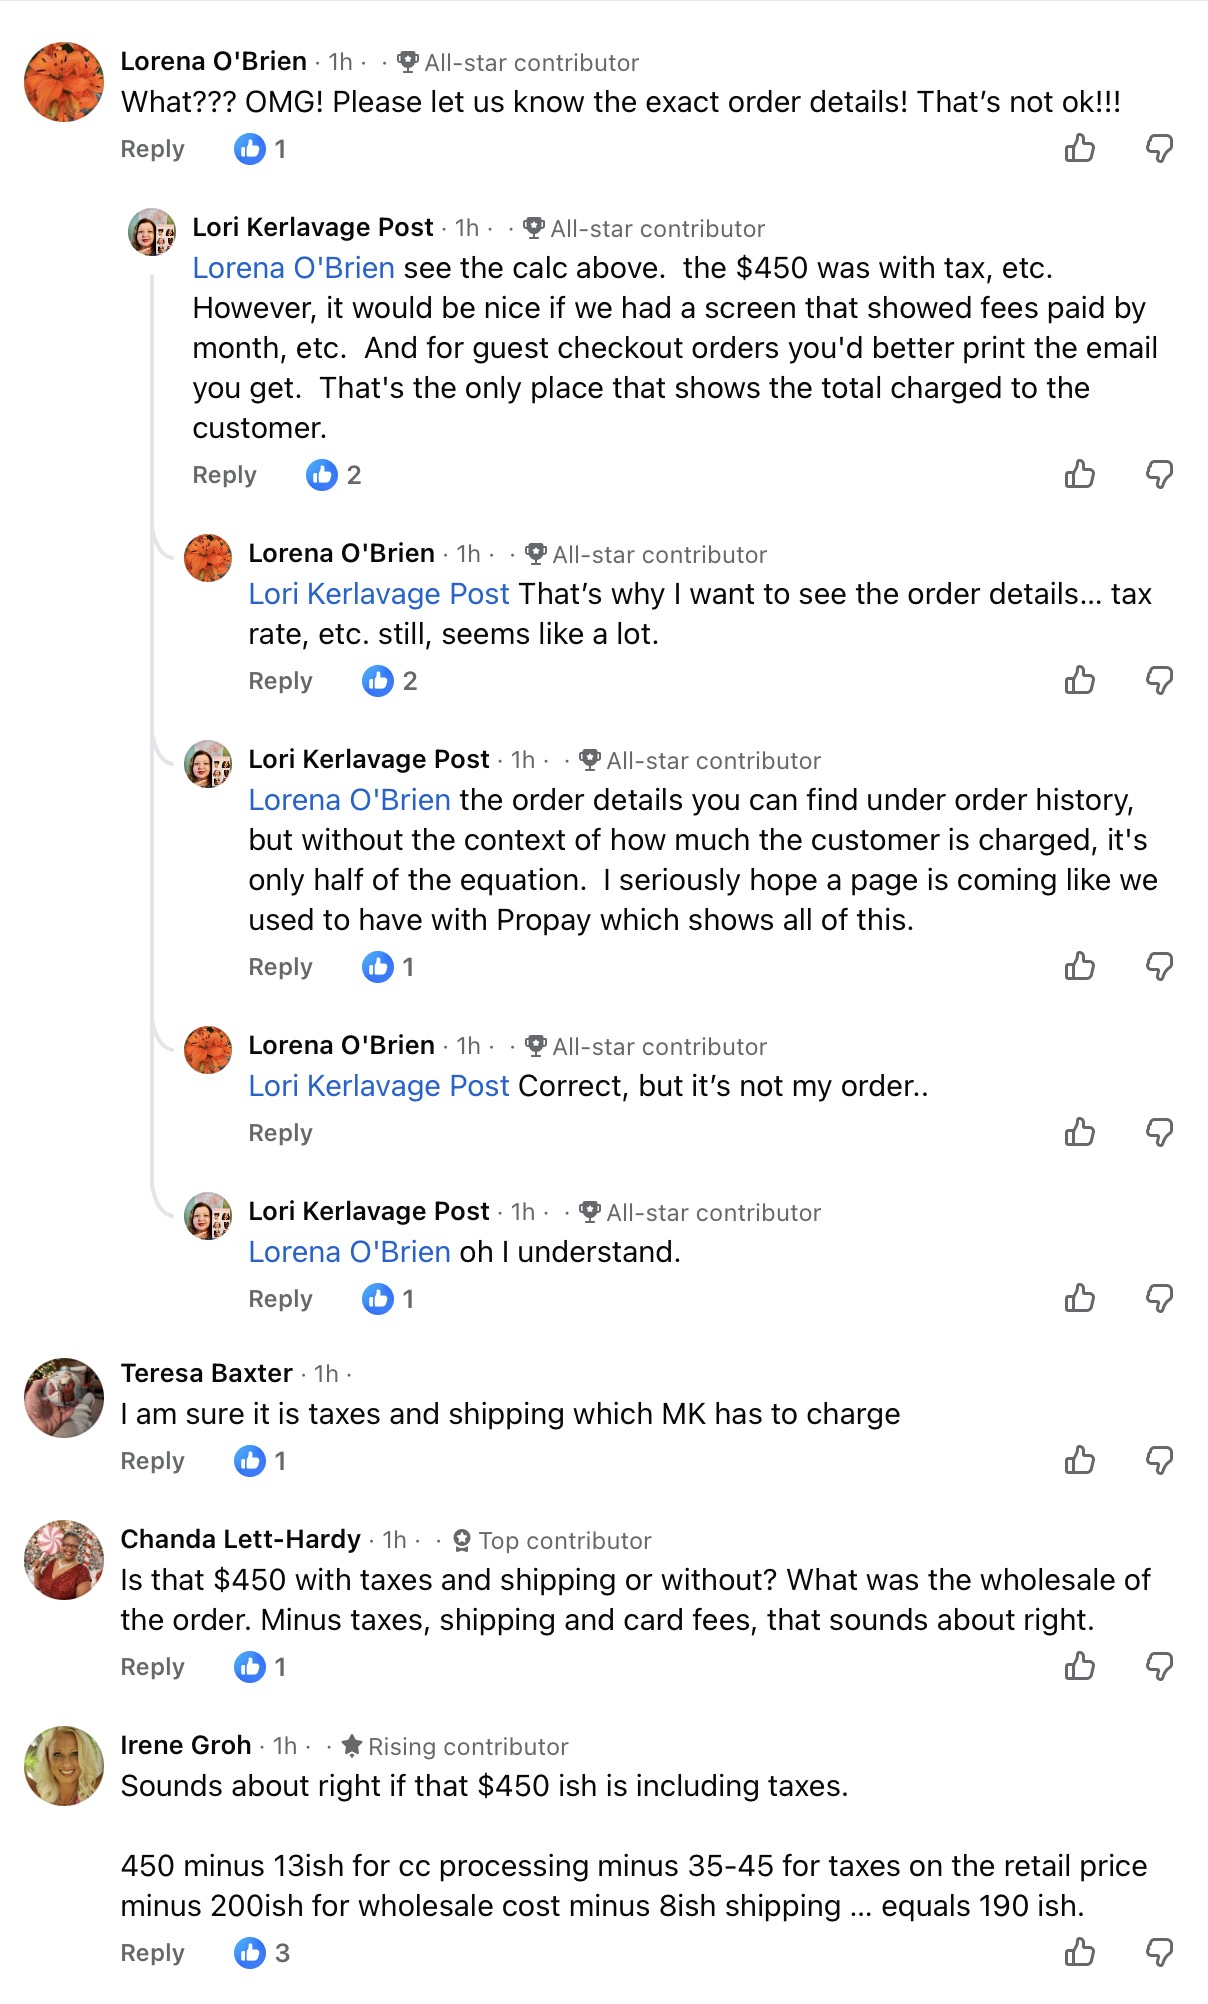
Task: Open the 3 likes reaction count on Irene Groh's comment
Action: coord(263,1953)
